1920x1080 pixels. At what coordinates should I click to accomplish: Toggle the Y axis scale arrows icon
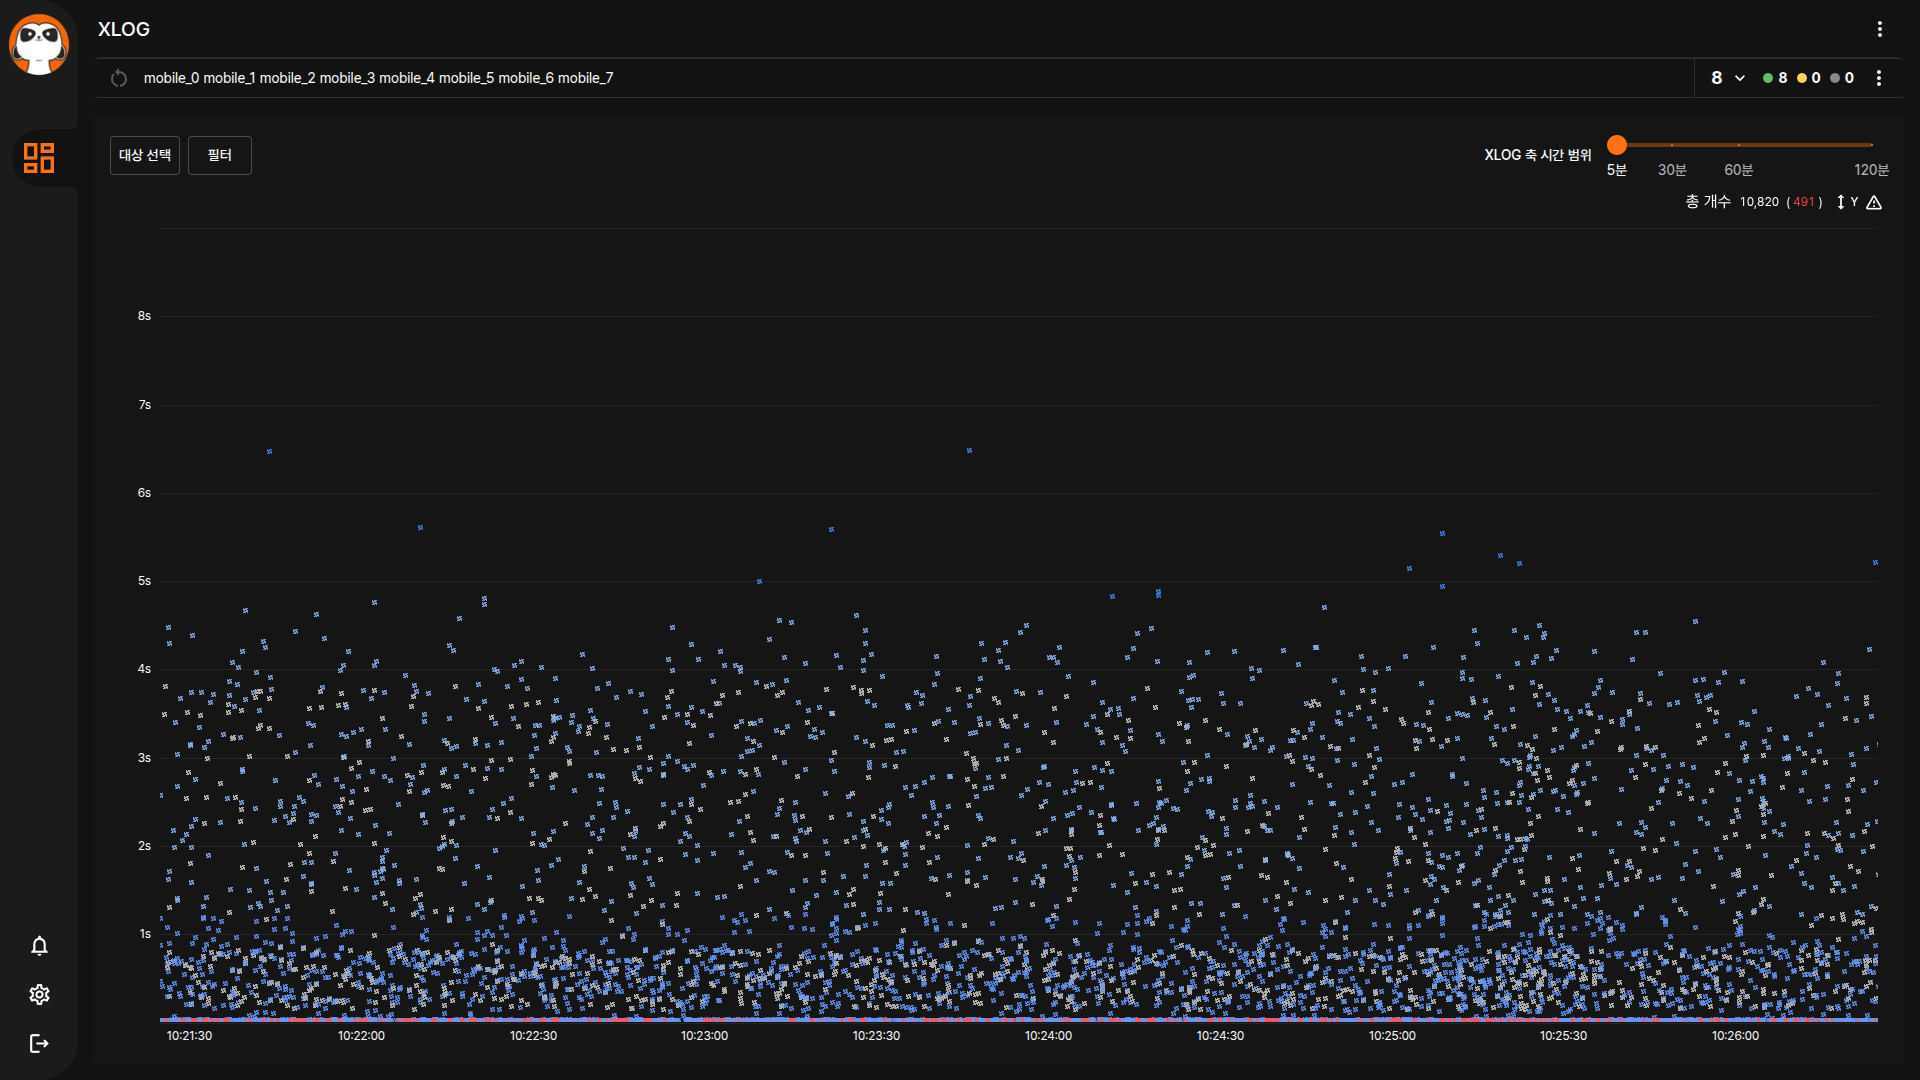click(x=1841, y=202)
